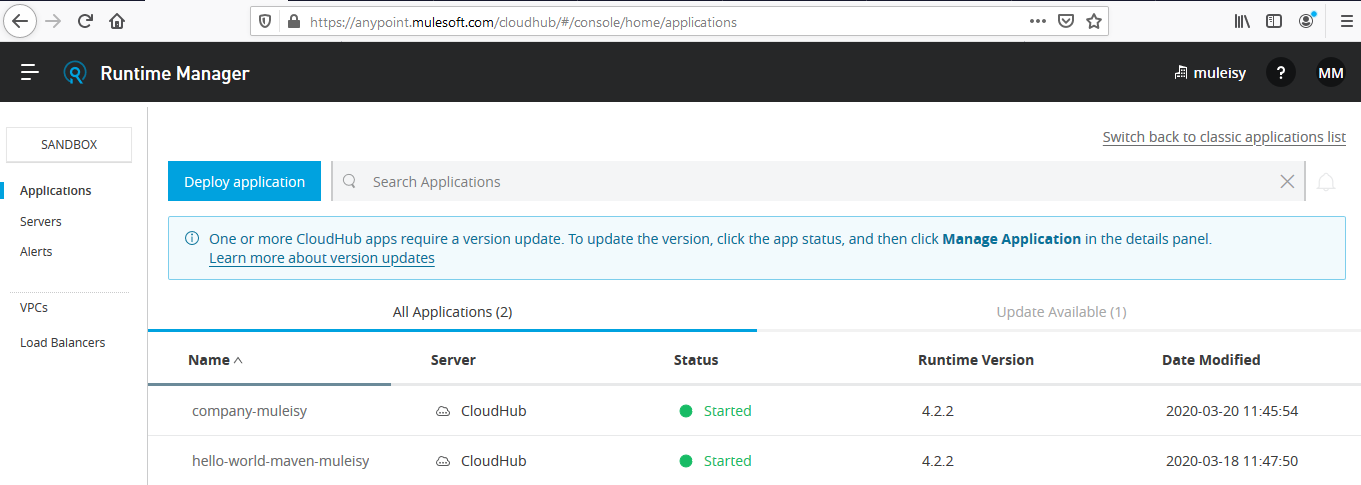The width and height of the screenshot is (1361, 485).
Task: Open the notifications bell
Action: click(1326, 182)
